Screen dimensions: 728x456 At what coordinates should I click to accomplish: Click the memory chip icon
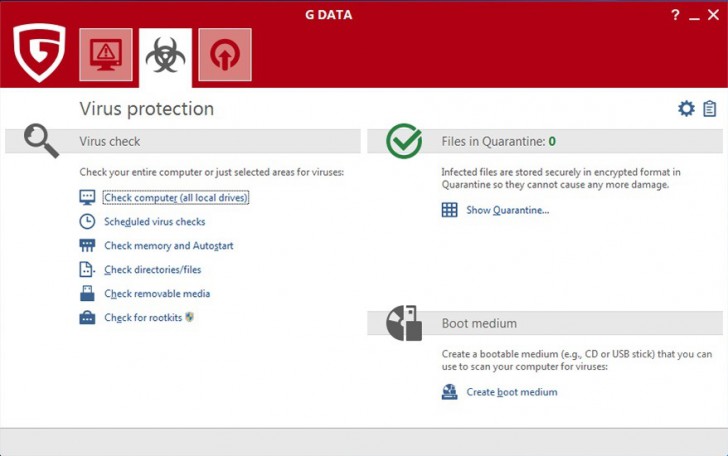(x=87, y=245)
